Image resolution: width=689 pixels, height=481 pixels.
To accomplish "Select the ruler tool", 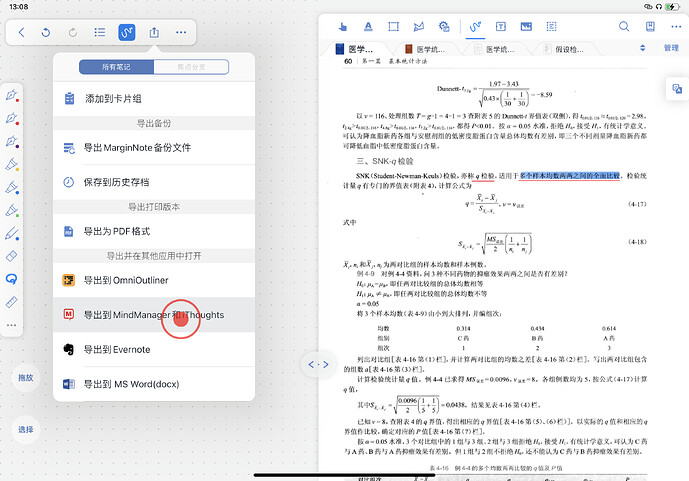I will pos(12,302).
